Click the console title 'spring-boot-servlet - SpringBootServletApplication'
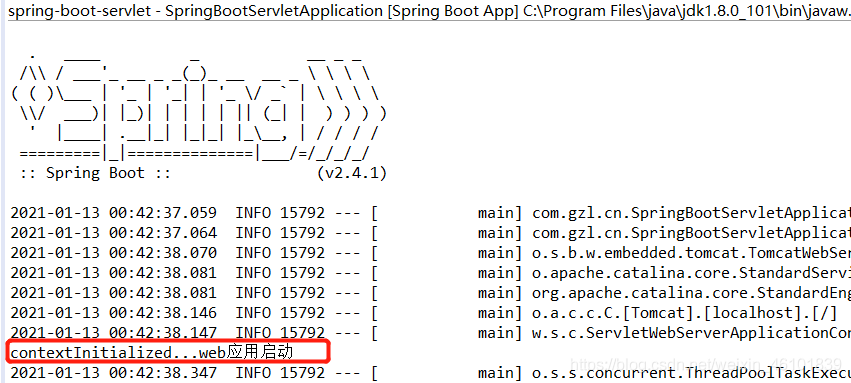 tap(196, 10)
